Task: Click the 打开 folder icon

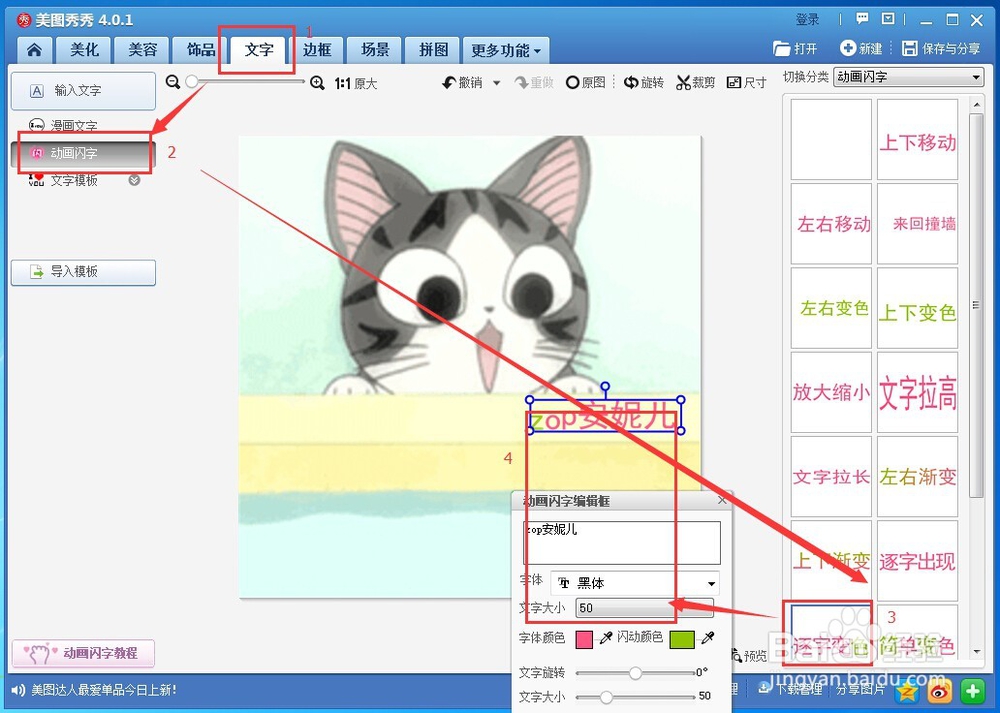Action: pos(781,48)
